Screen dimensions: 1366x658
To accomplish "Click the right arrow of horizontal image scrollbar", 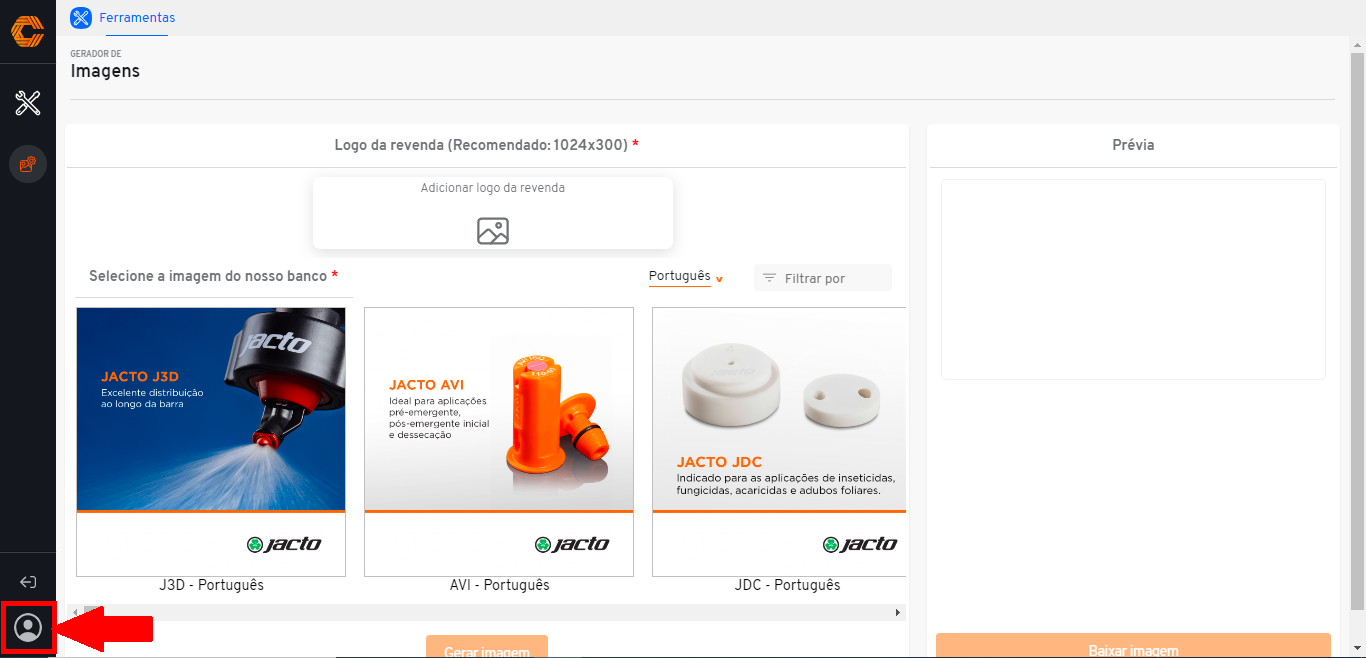I will 898,612.
